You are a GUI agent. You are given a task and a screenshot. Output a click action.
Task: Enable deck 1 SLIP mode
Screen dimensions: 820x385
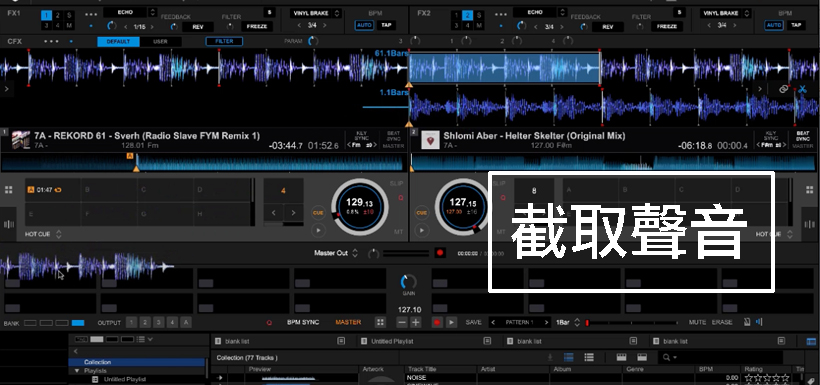pos(397,184)
